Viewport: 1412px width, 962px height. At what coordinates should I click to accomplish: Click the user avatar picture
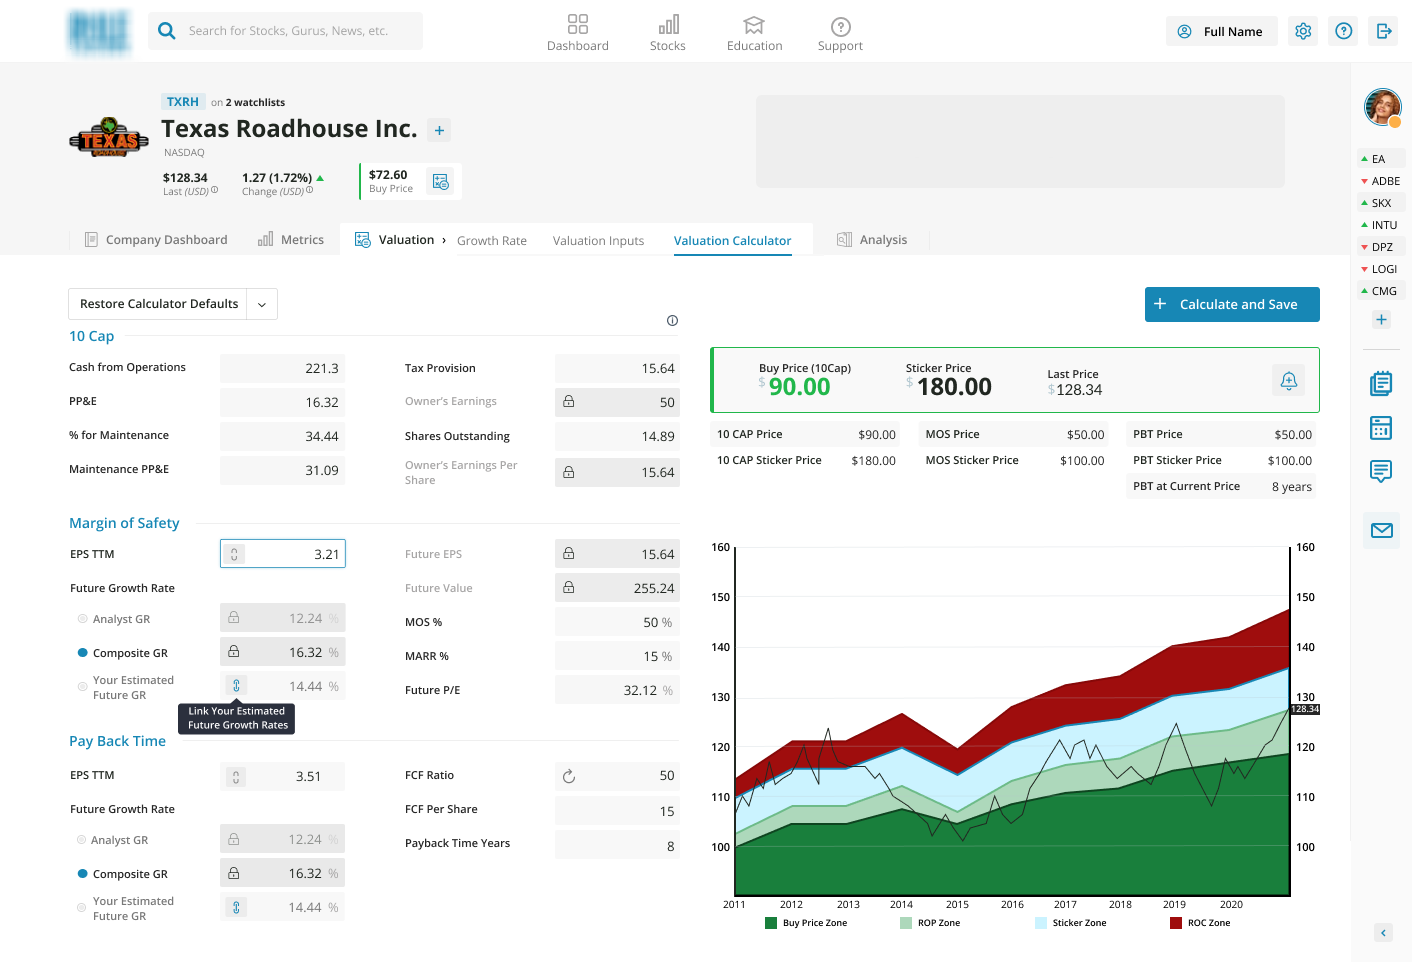(1383, 106)
